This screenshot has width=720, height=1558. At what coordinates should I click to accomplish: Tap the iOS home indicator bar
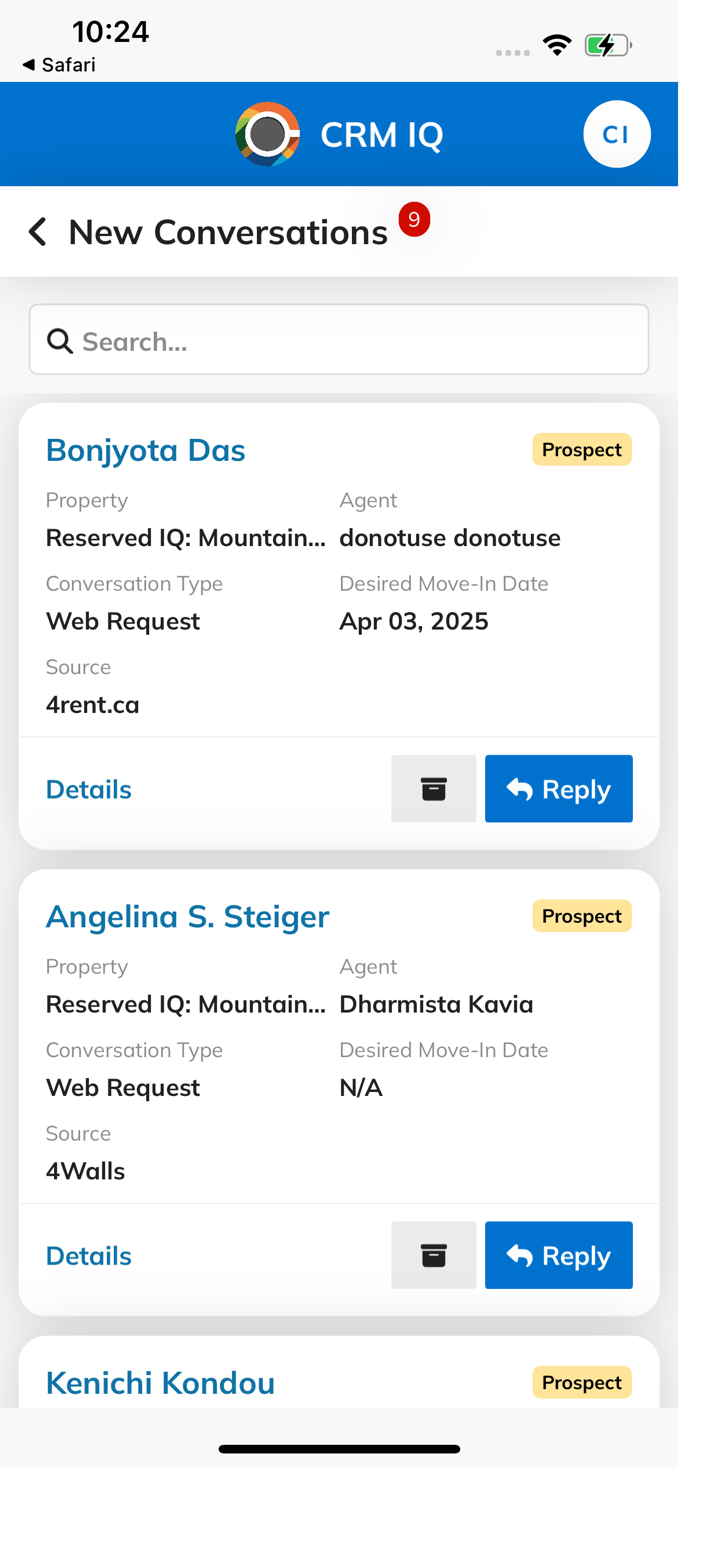pos(339,1448)
